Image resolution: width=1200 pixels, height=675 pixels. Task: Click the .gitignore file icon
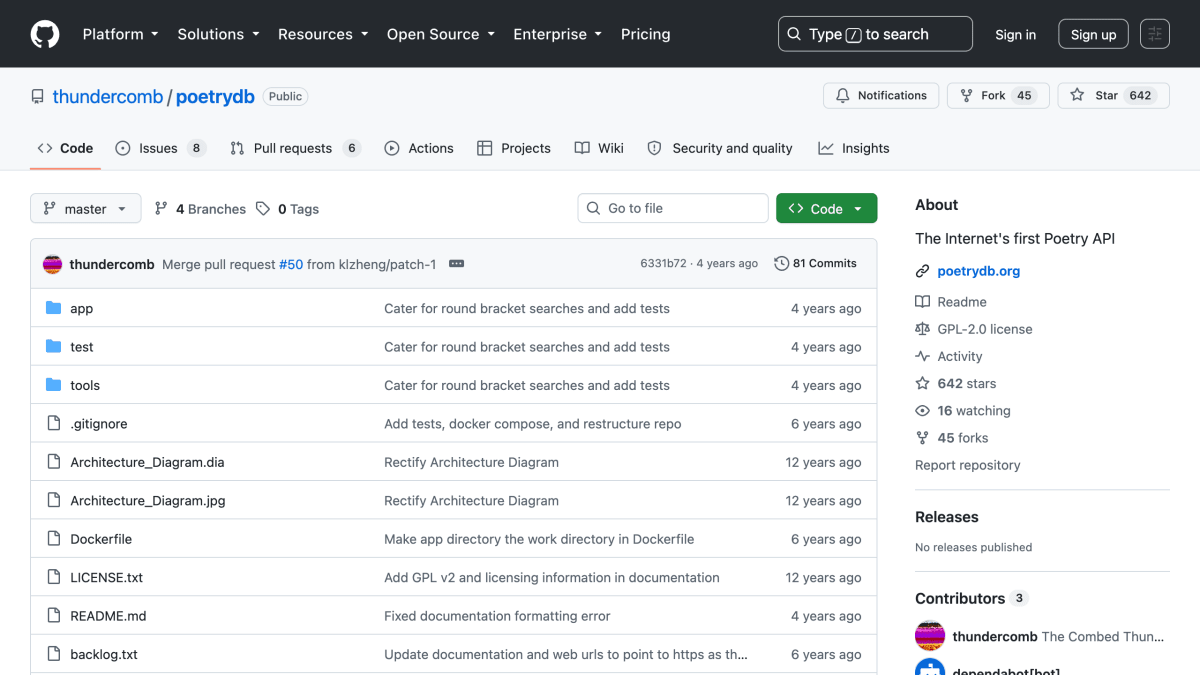coord(54,423)
